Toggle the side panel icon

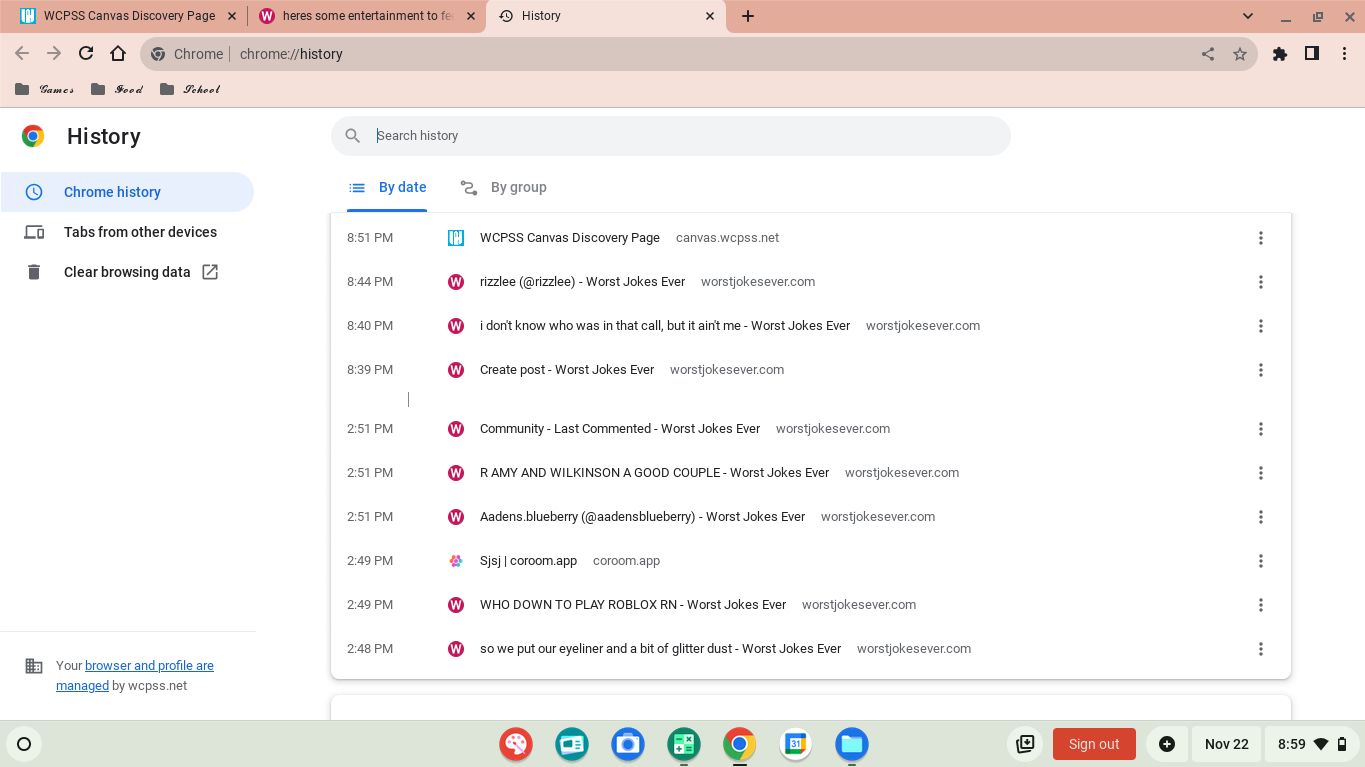pyautogui.click(x=1312, y=54)
